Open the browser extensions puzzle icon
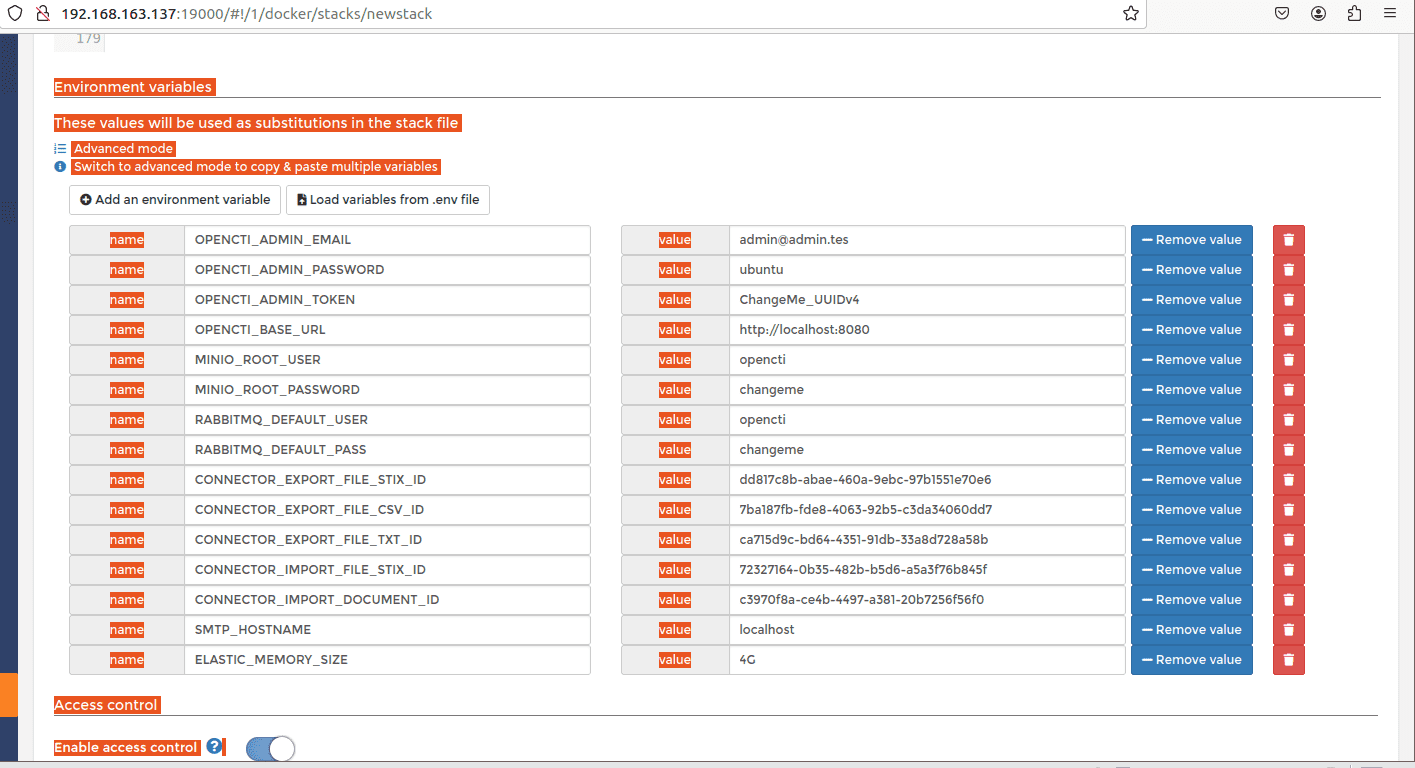This screenshot has height=768, width=1415. 1354,14
